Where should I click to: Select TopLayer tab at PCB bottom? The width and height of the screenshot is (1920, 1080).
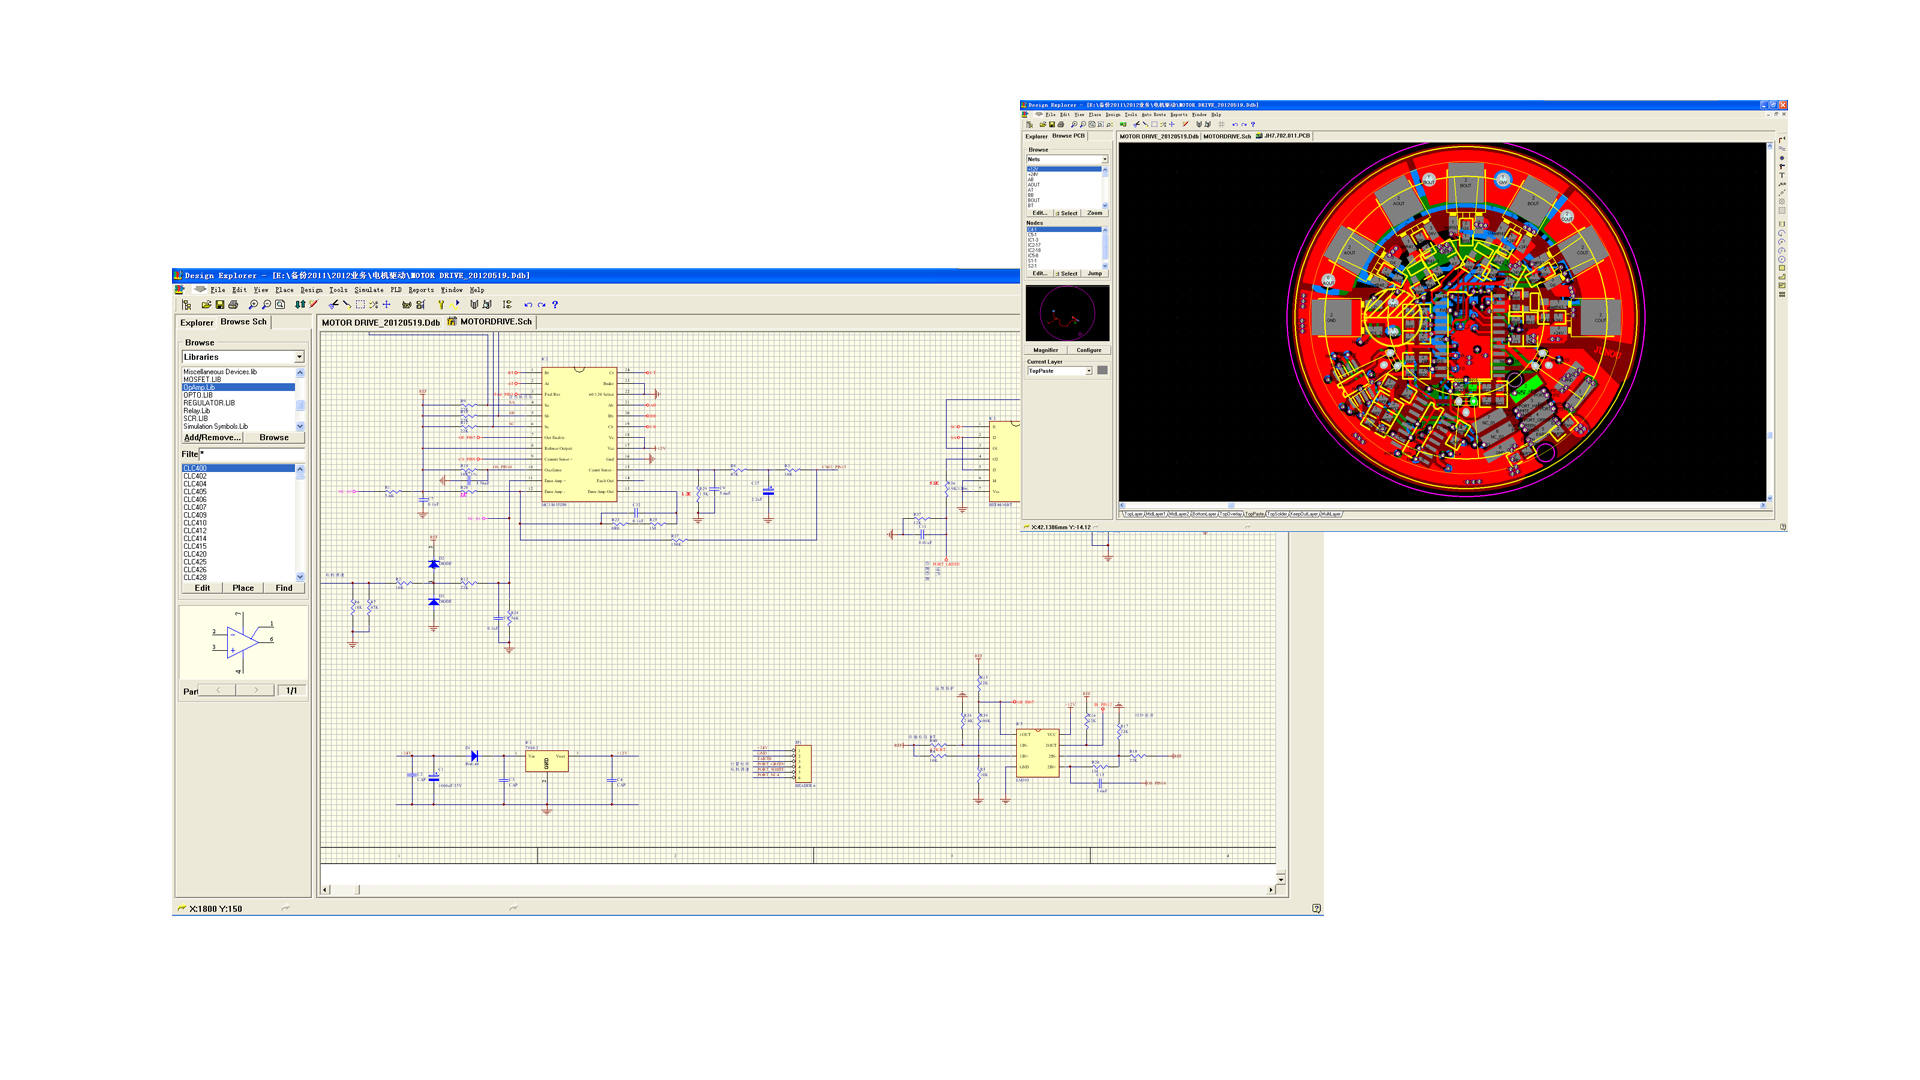click(x=1134, y=514)
